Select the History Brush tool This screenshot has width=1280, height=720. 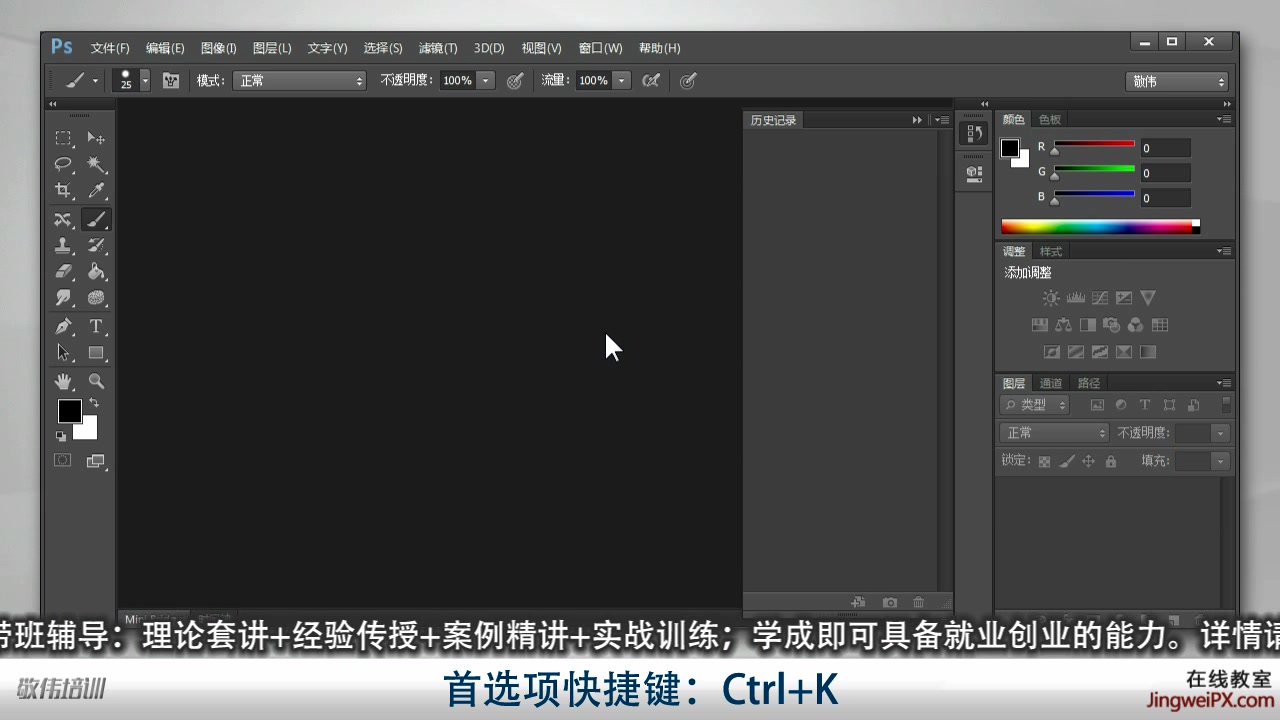click(x=96, y=245)
